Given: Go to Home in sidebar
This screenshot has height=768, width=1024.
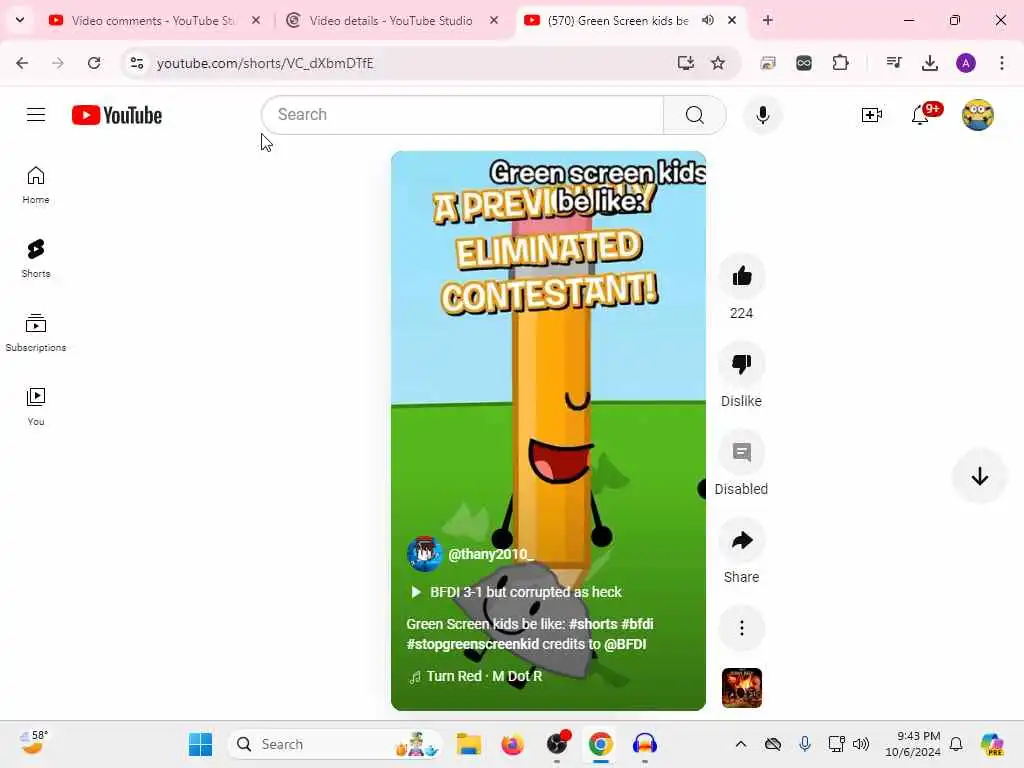Looking at the screenshot, I should pos(36,185).
